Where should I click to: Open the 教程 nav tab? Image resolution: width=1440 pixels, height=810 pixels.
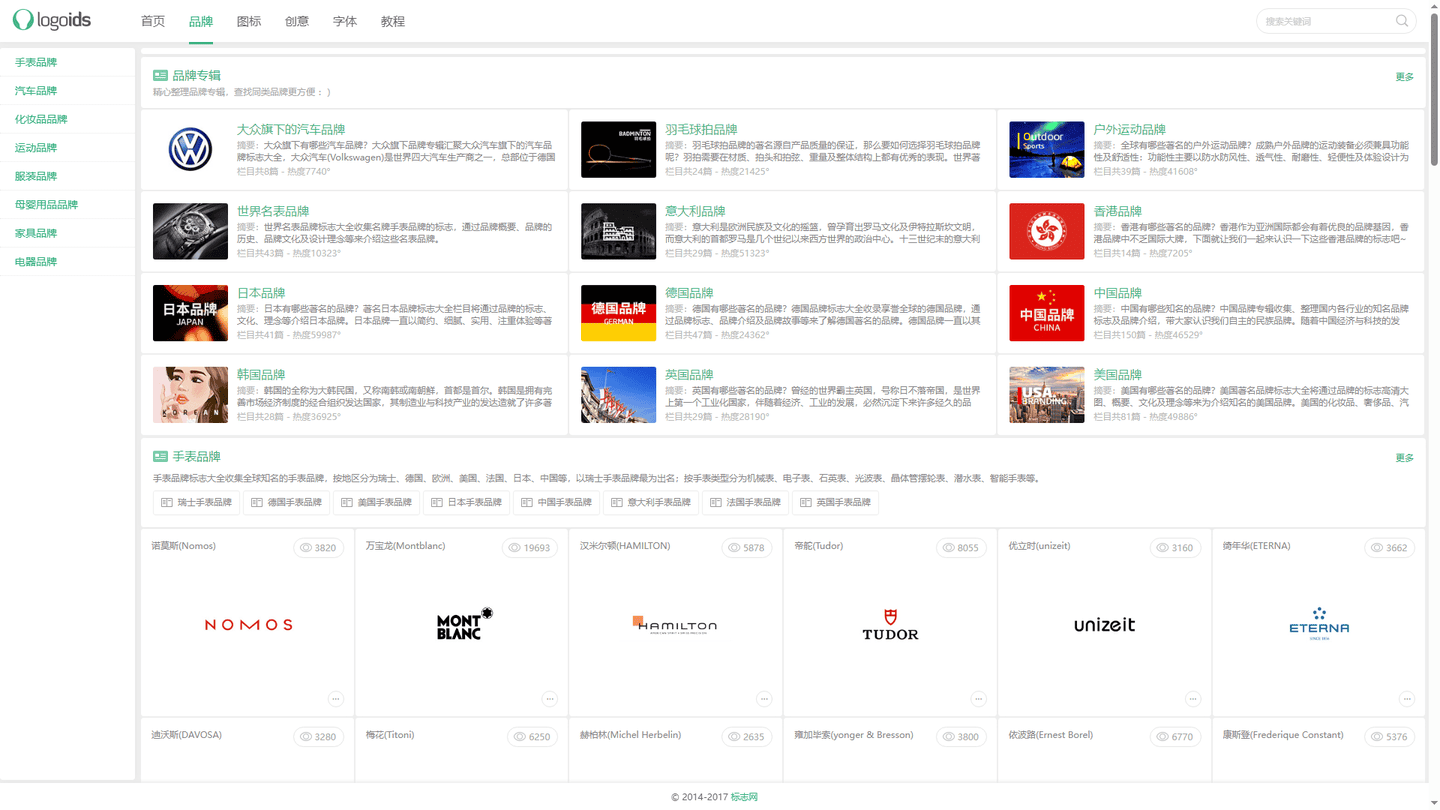point(393,21)
